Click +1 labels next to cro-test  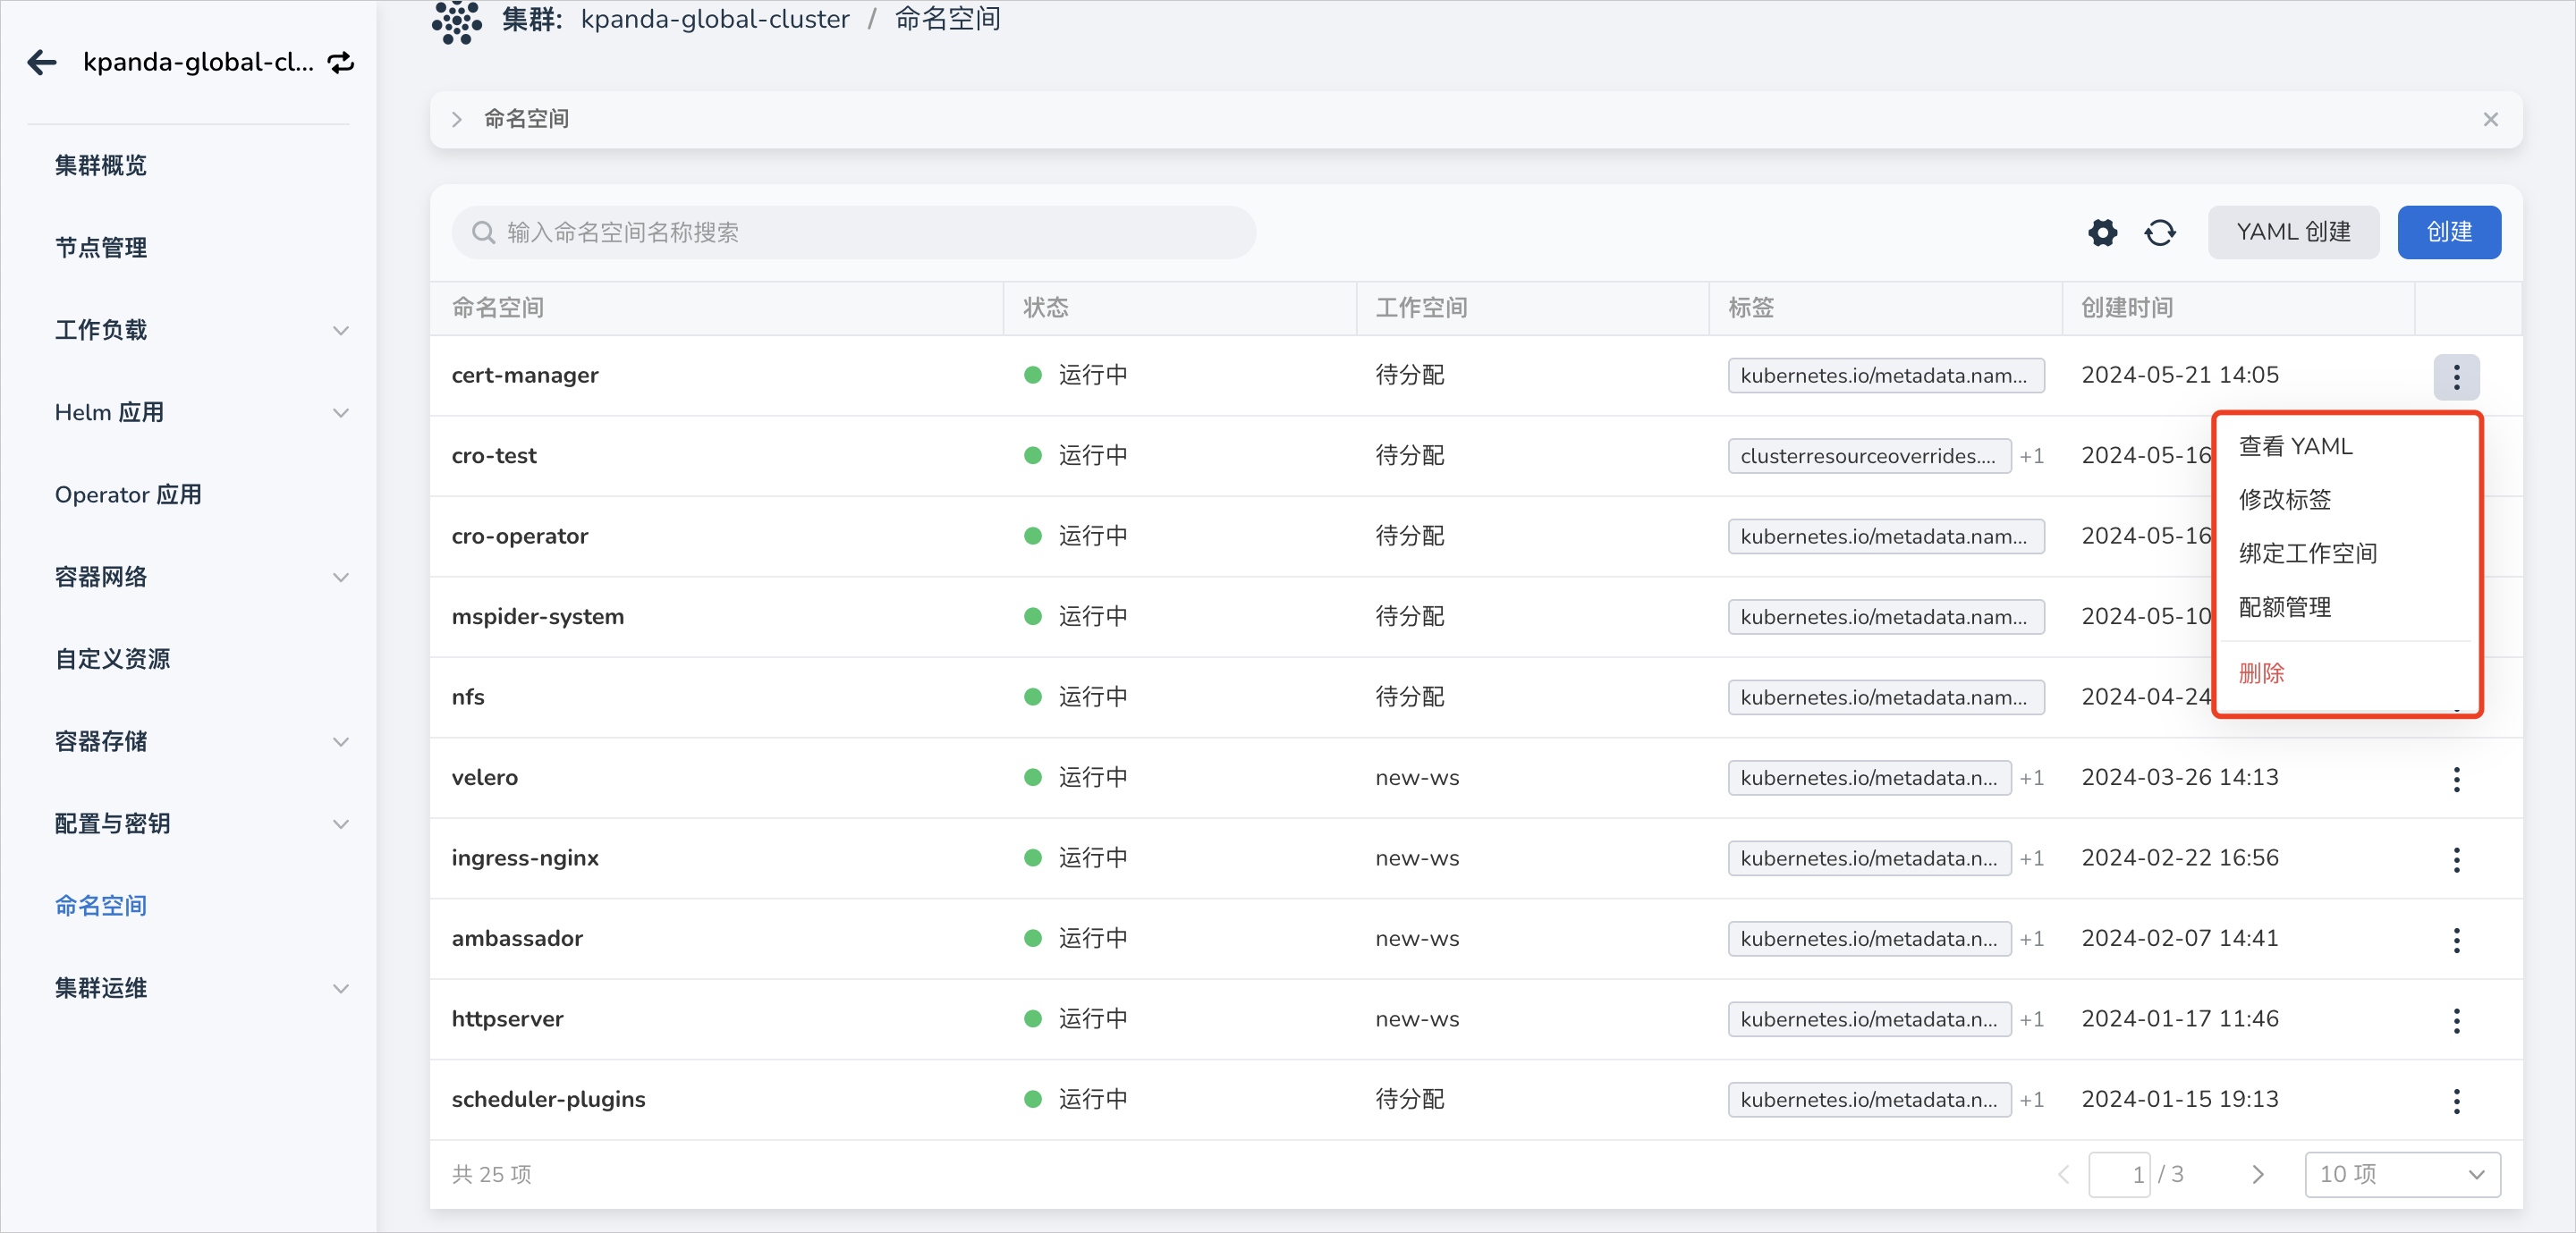coord(2031,457)
